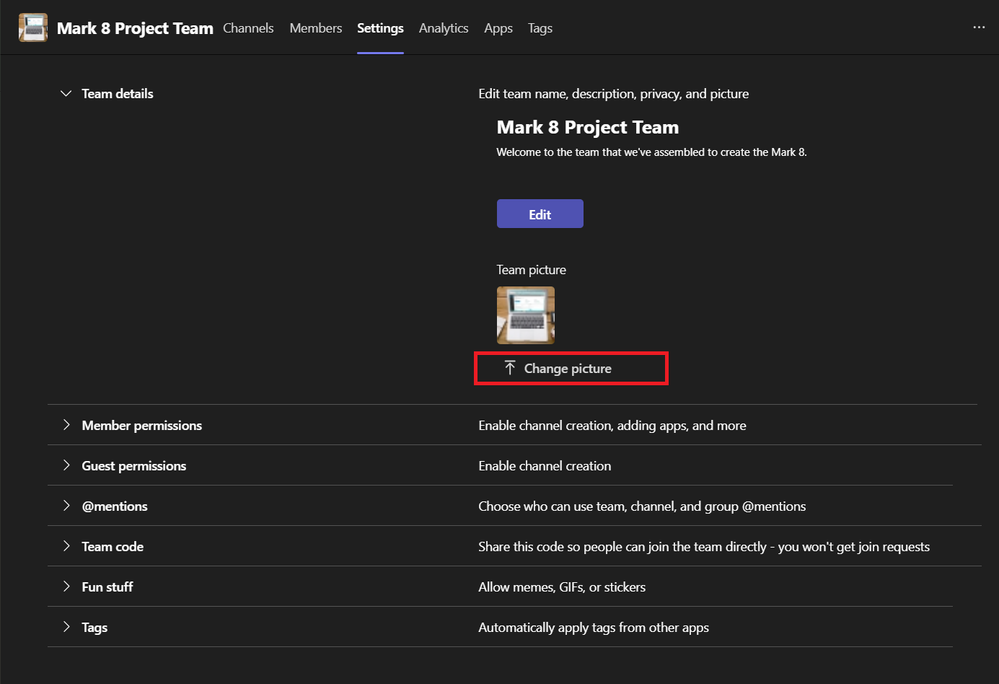Click the Fun stuff label

tap(107, 587)
